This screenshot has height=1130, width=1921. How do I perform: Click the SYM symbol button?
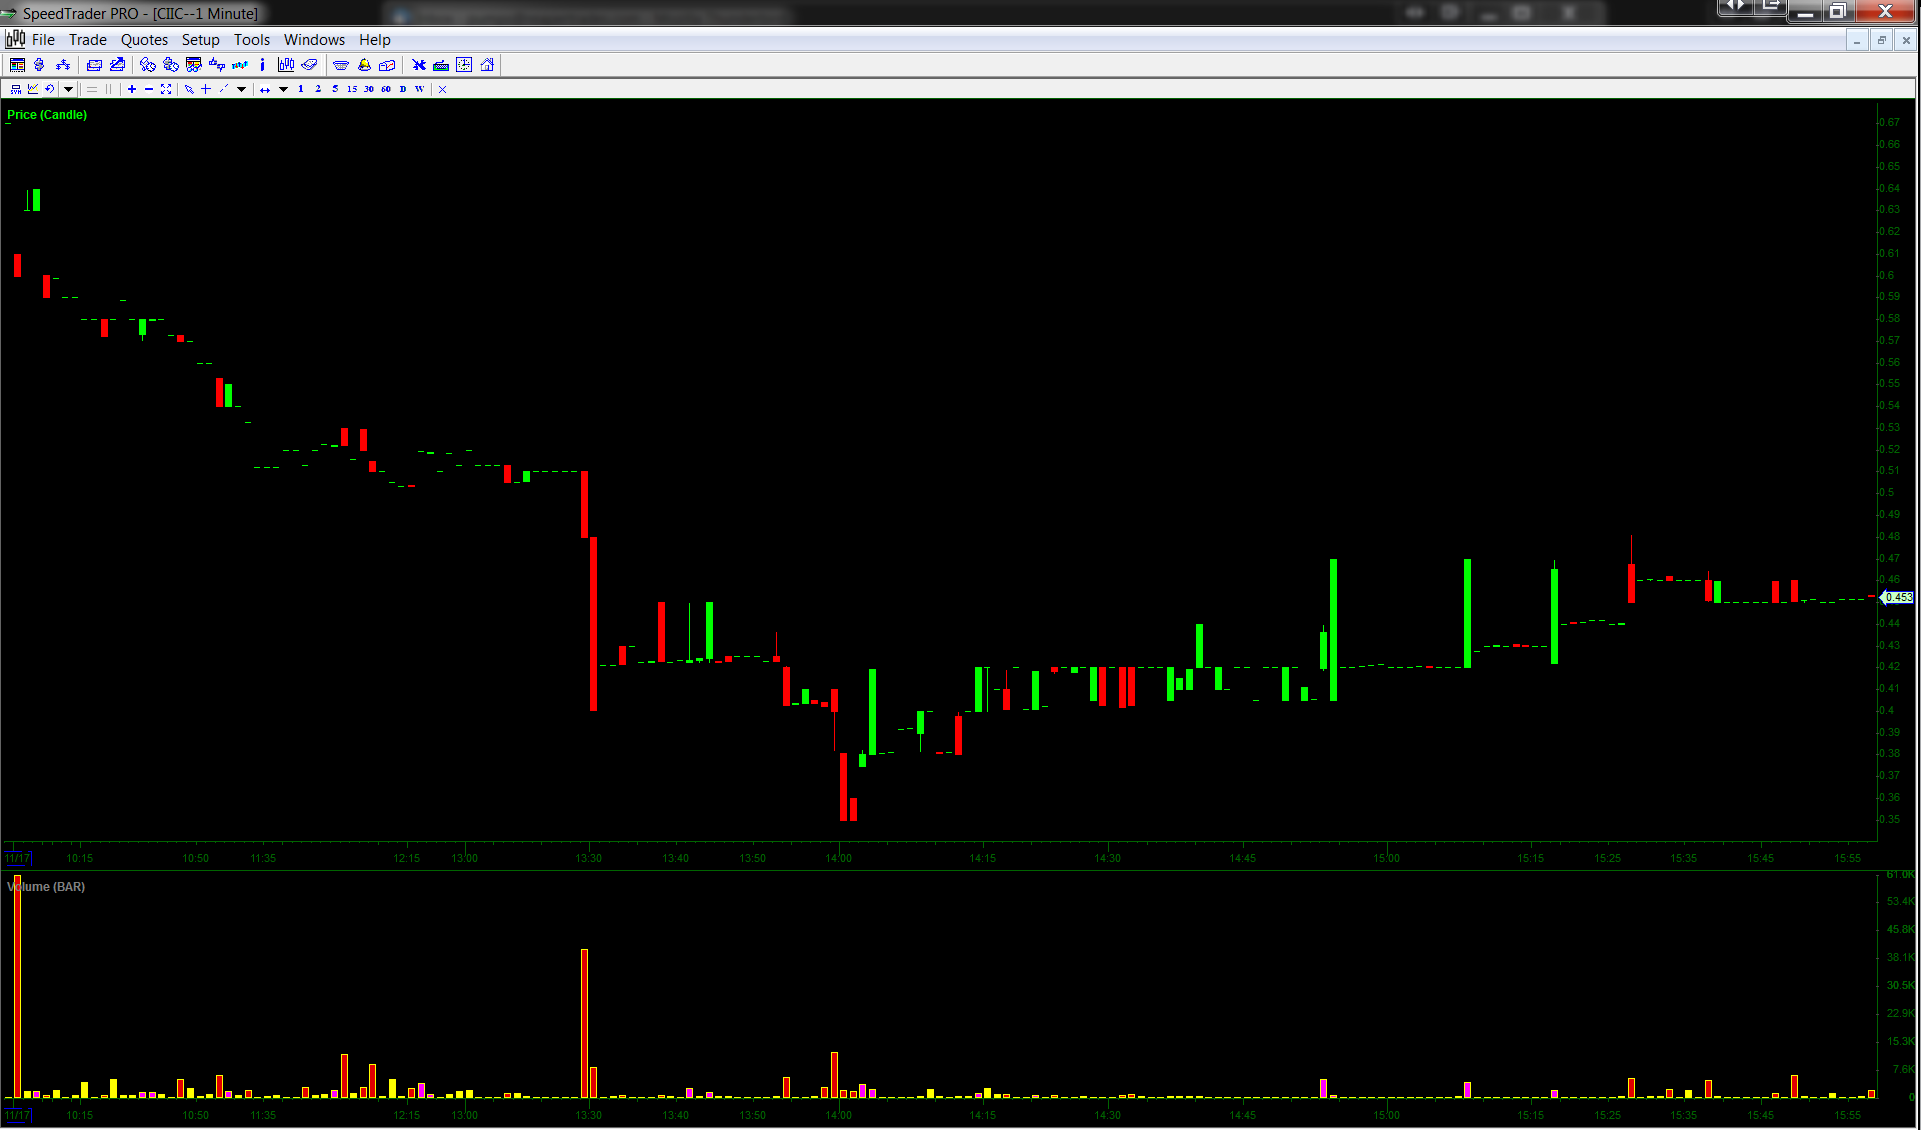coord(16,89)
